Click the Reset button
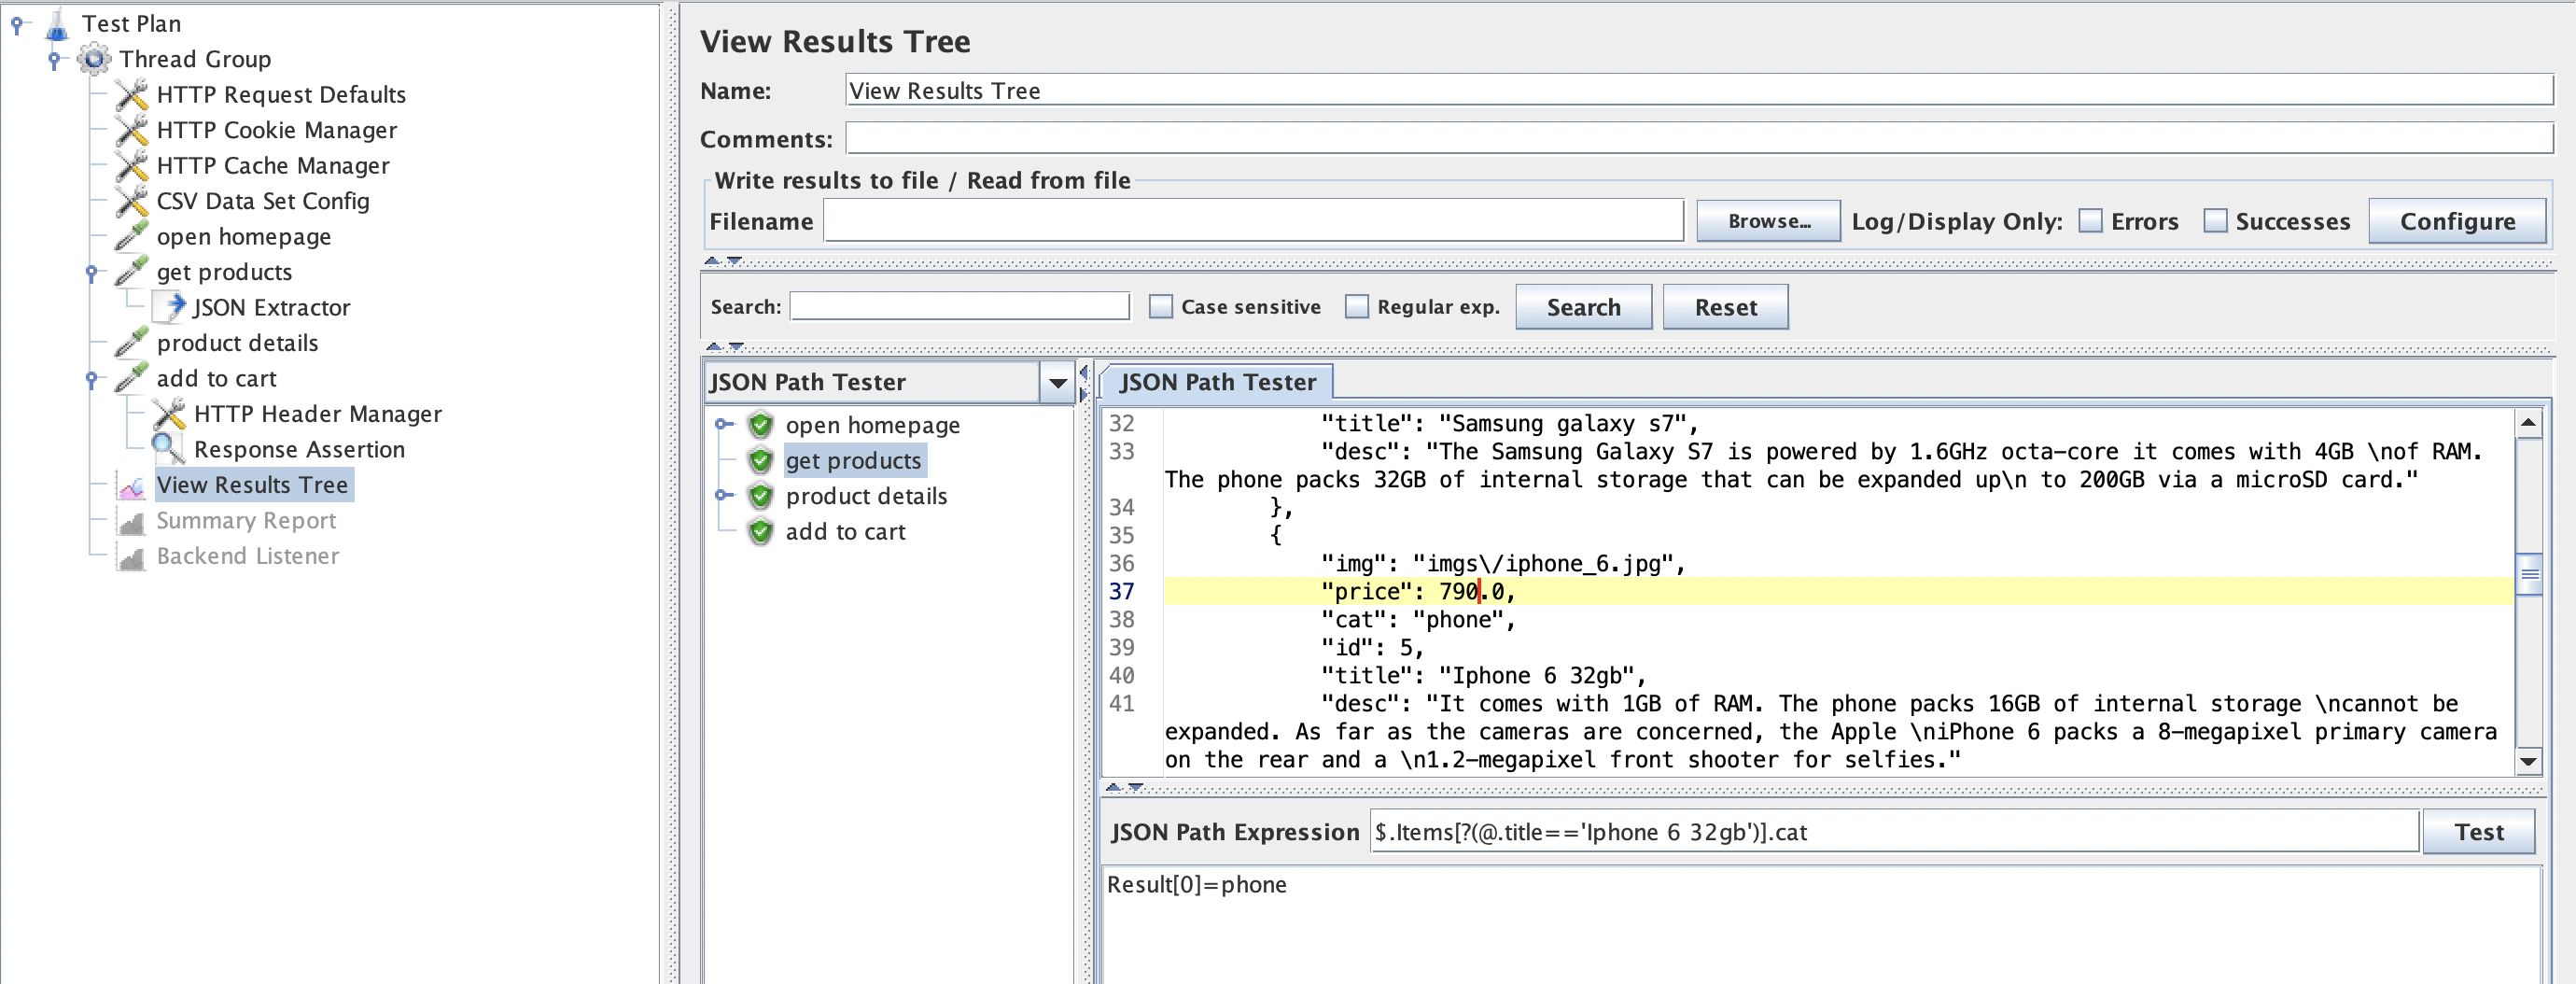This screenshot has width=2576, height=984. click(x=1725, y=307)
